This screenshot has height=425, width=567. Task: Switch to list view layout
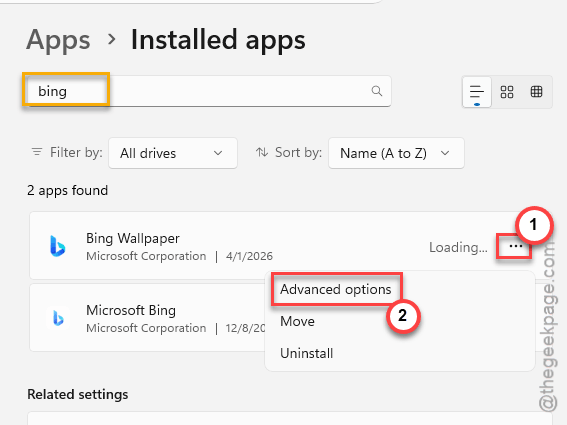[x=477, y=92]
